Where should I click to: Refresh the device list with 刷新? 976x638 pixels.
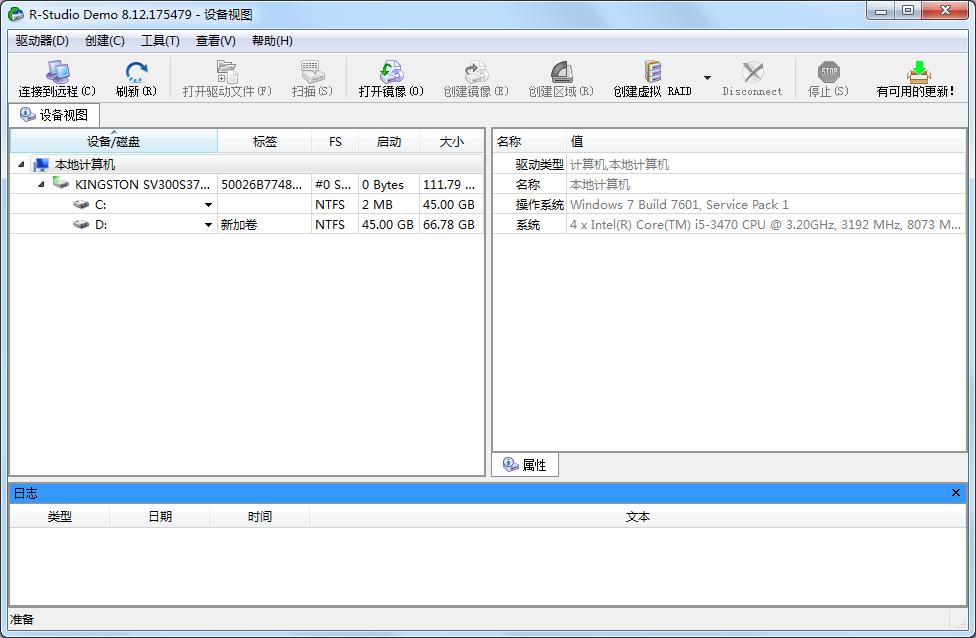pos(136,78)
